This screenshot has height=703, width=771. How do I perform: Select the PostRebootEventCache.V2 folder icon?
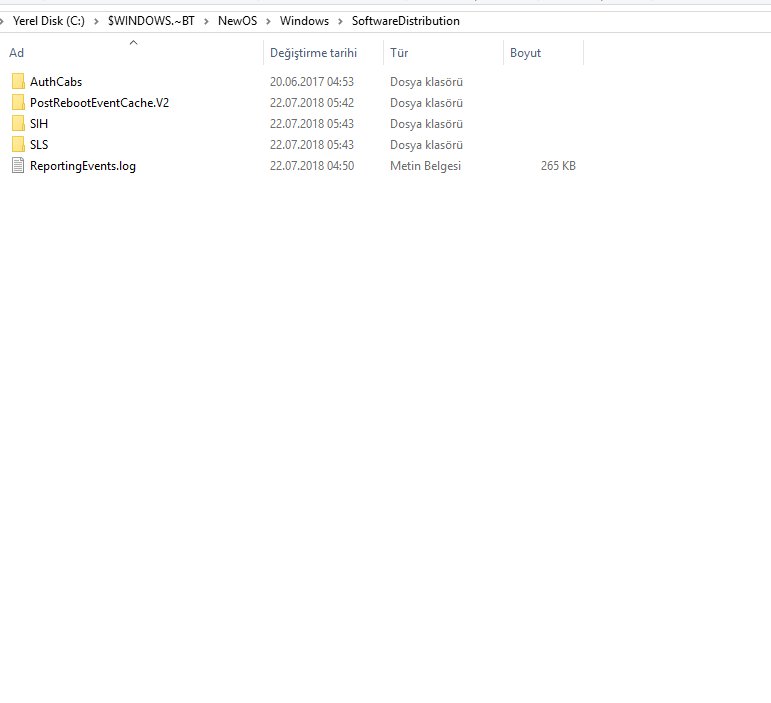(x=18, y=103)
